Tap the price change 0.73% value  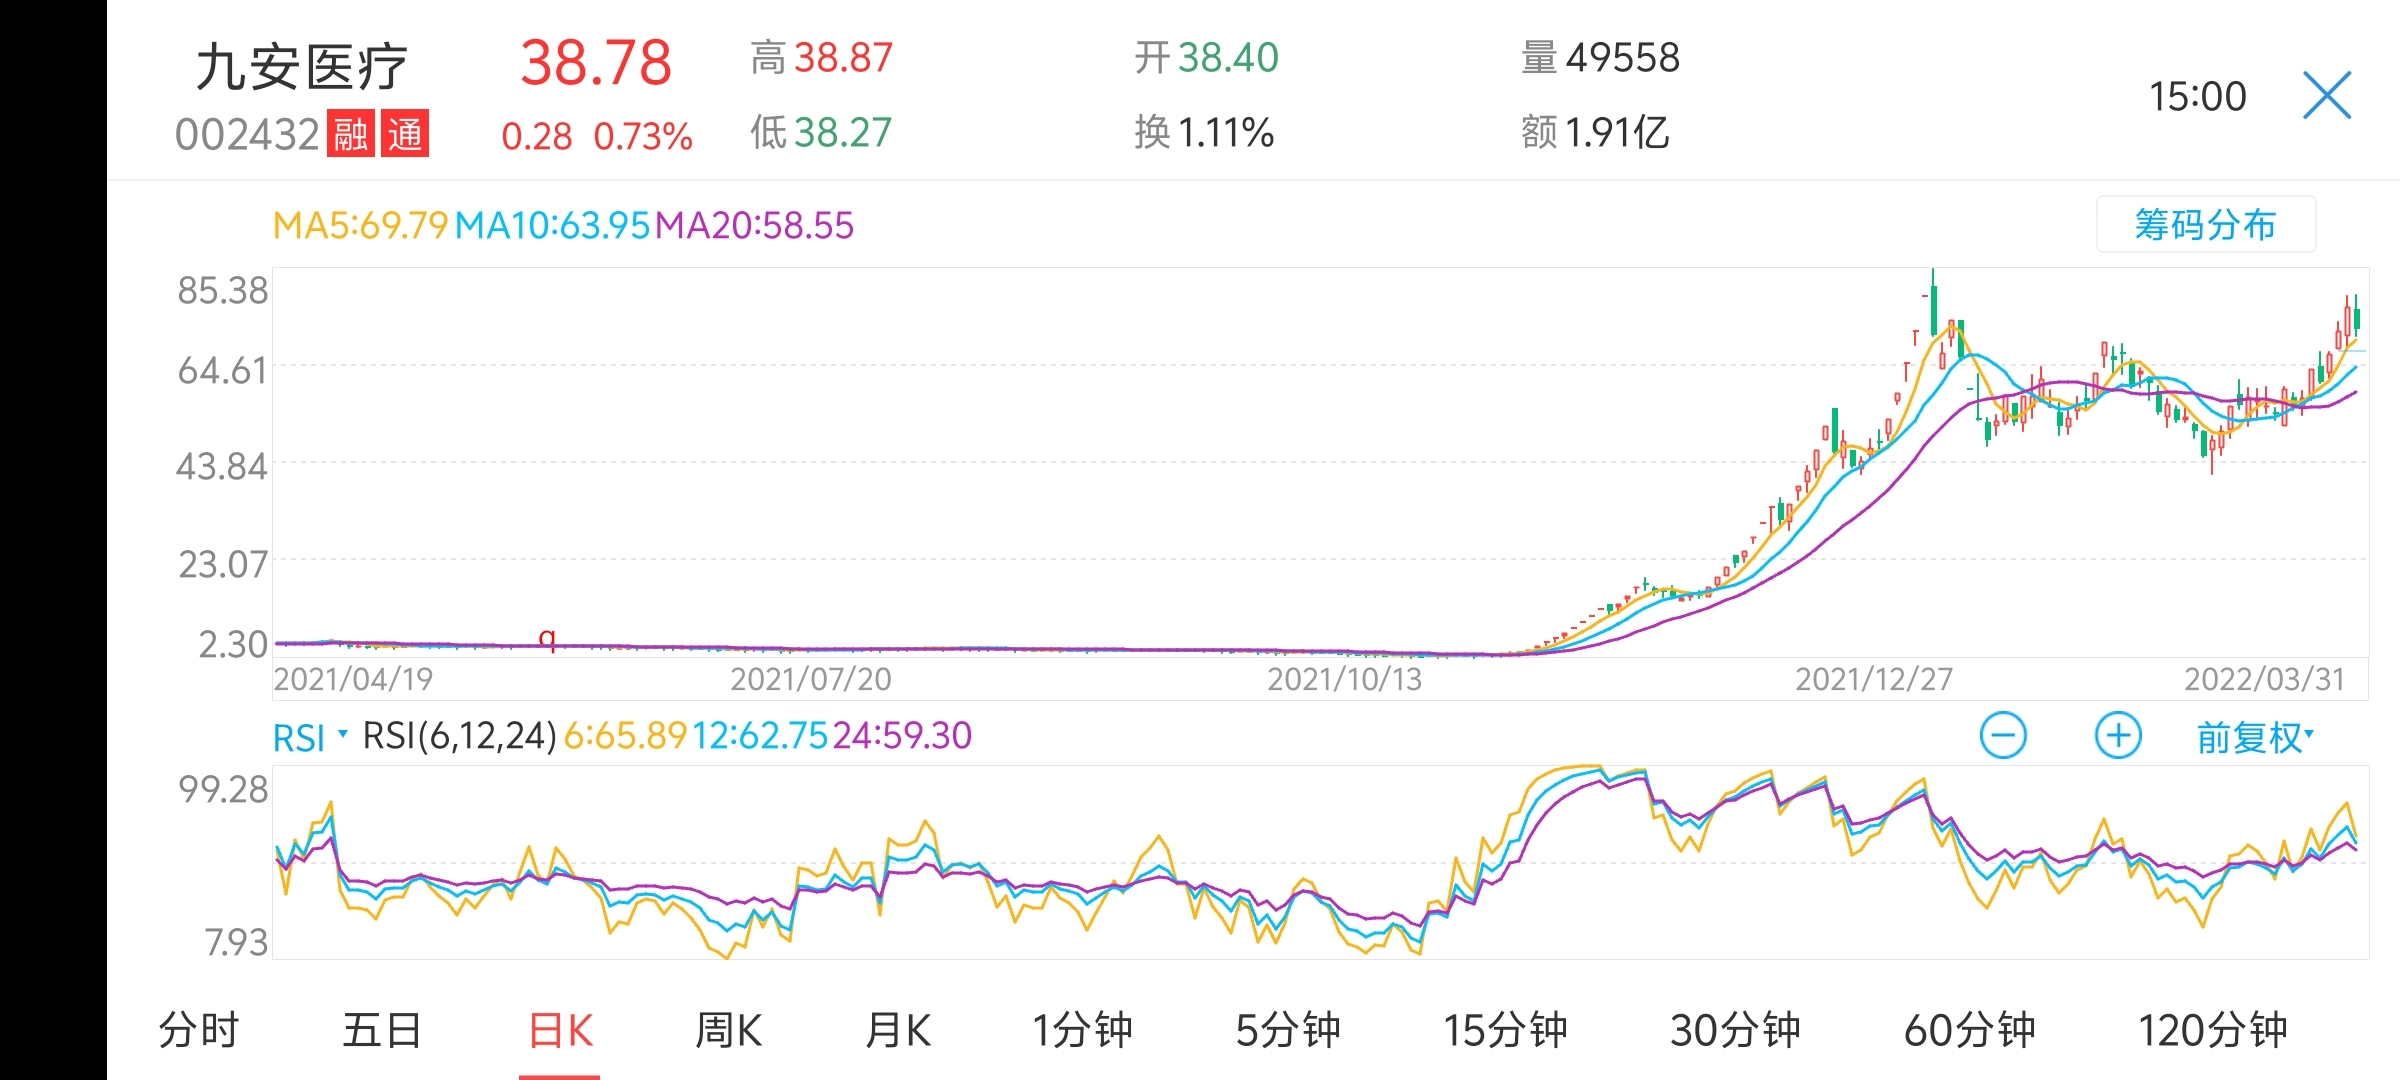coord(643,136)
